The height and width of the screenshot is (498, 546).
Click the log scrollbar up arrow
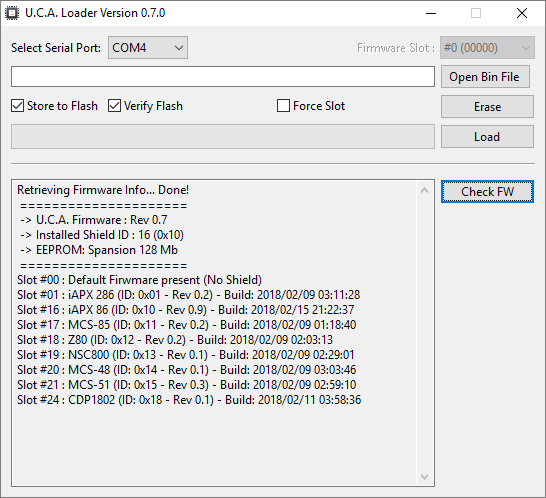tap(424, 190)
